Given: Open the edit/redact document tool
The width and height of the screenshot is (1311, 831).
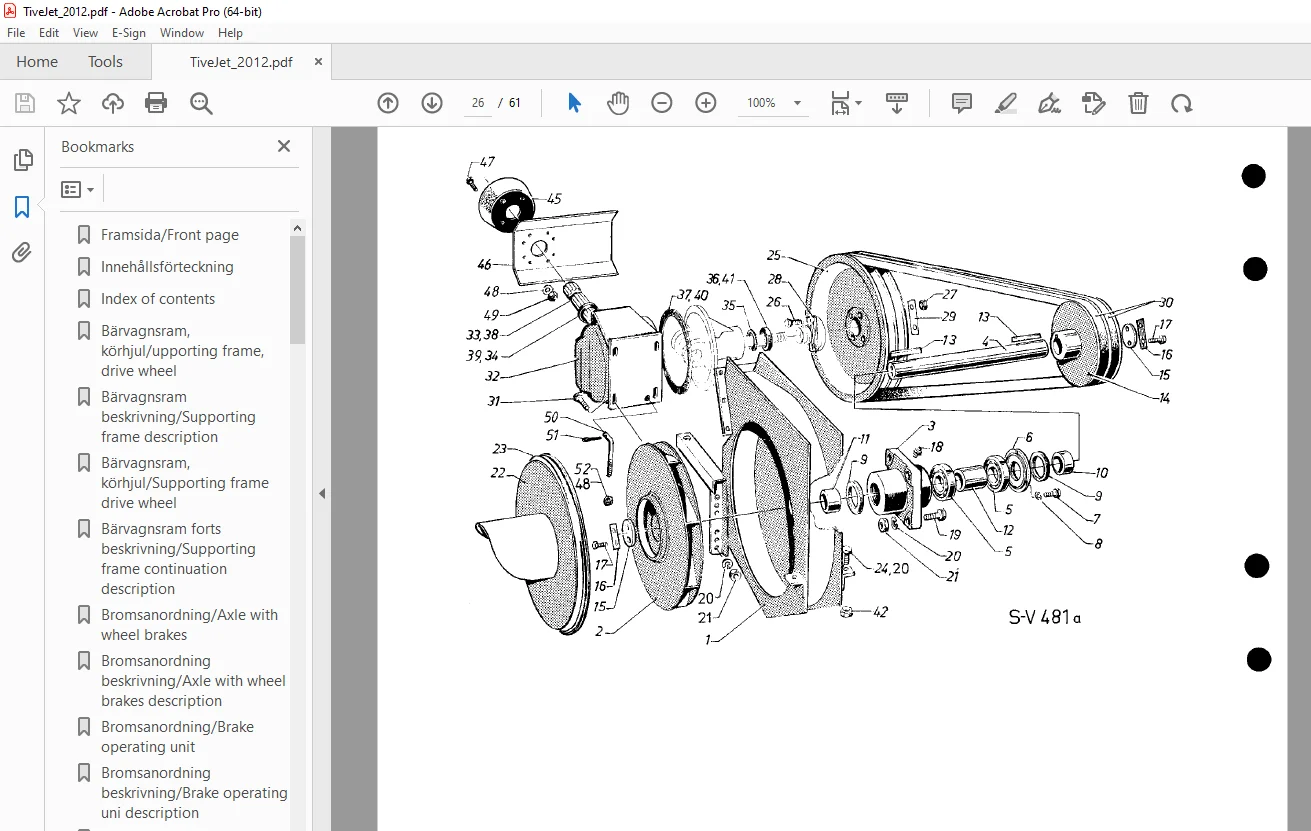Looking at the screenshot, I should coord(1094,103).
